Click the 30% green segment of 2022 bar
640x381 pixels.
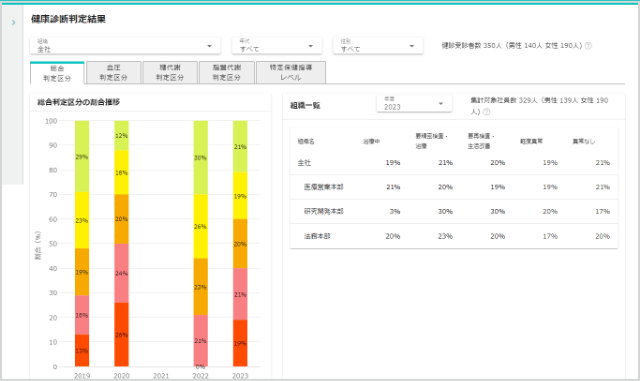point(200,158)
